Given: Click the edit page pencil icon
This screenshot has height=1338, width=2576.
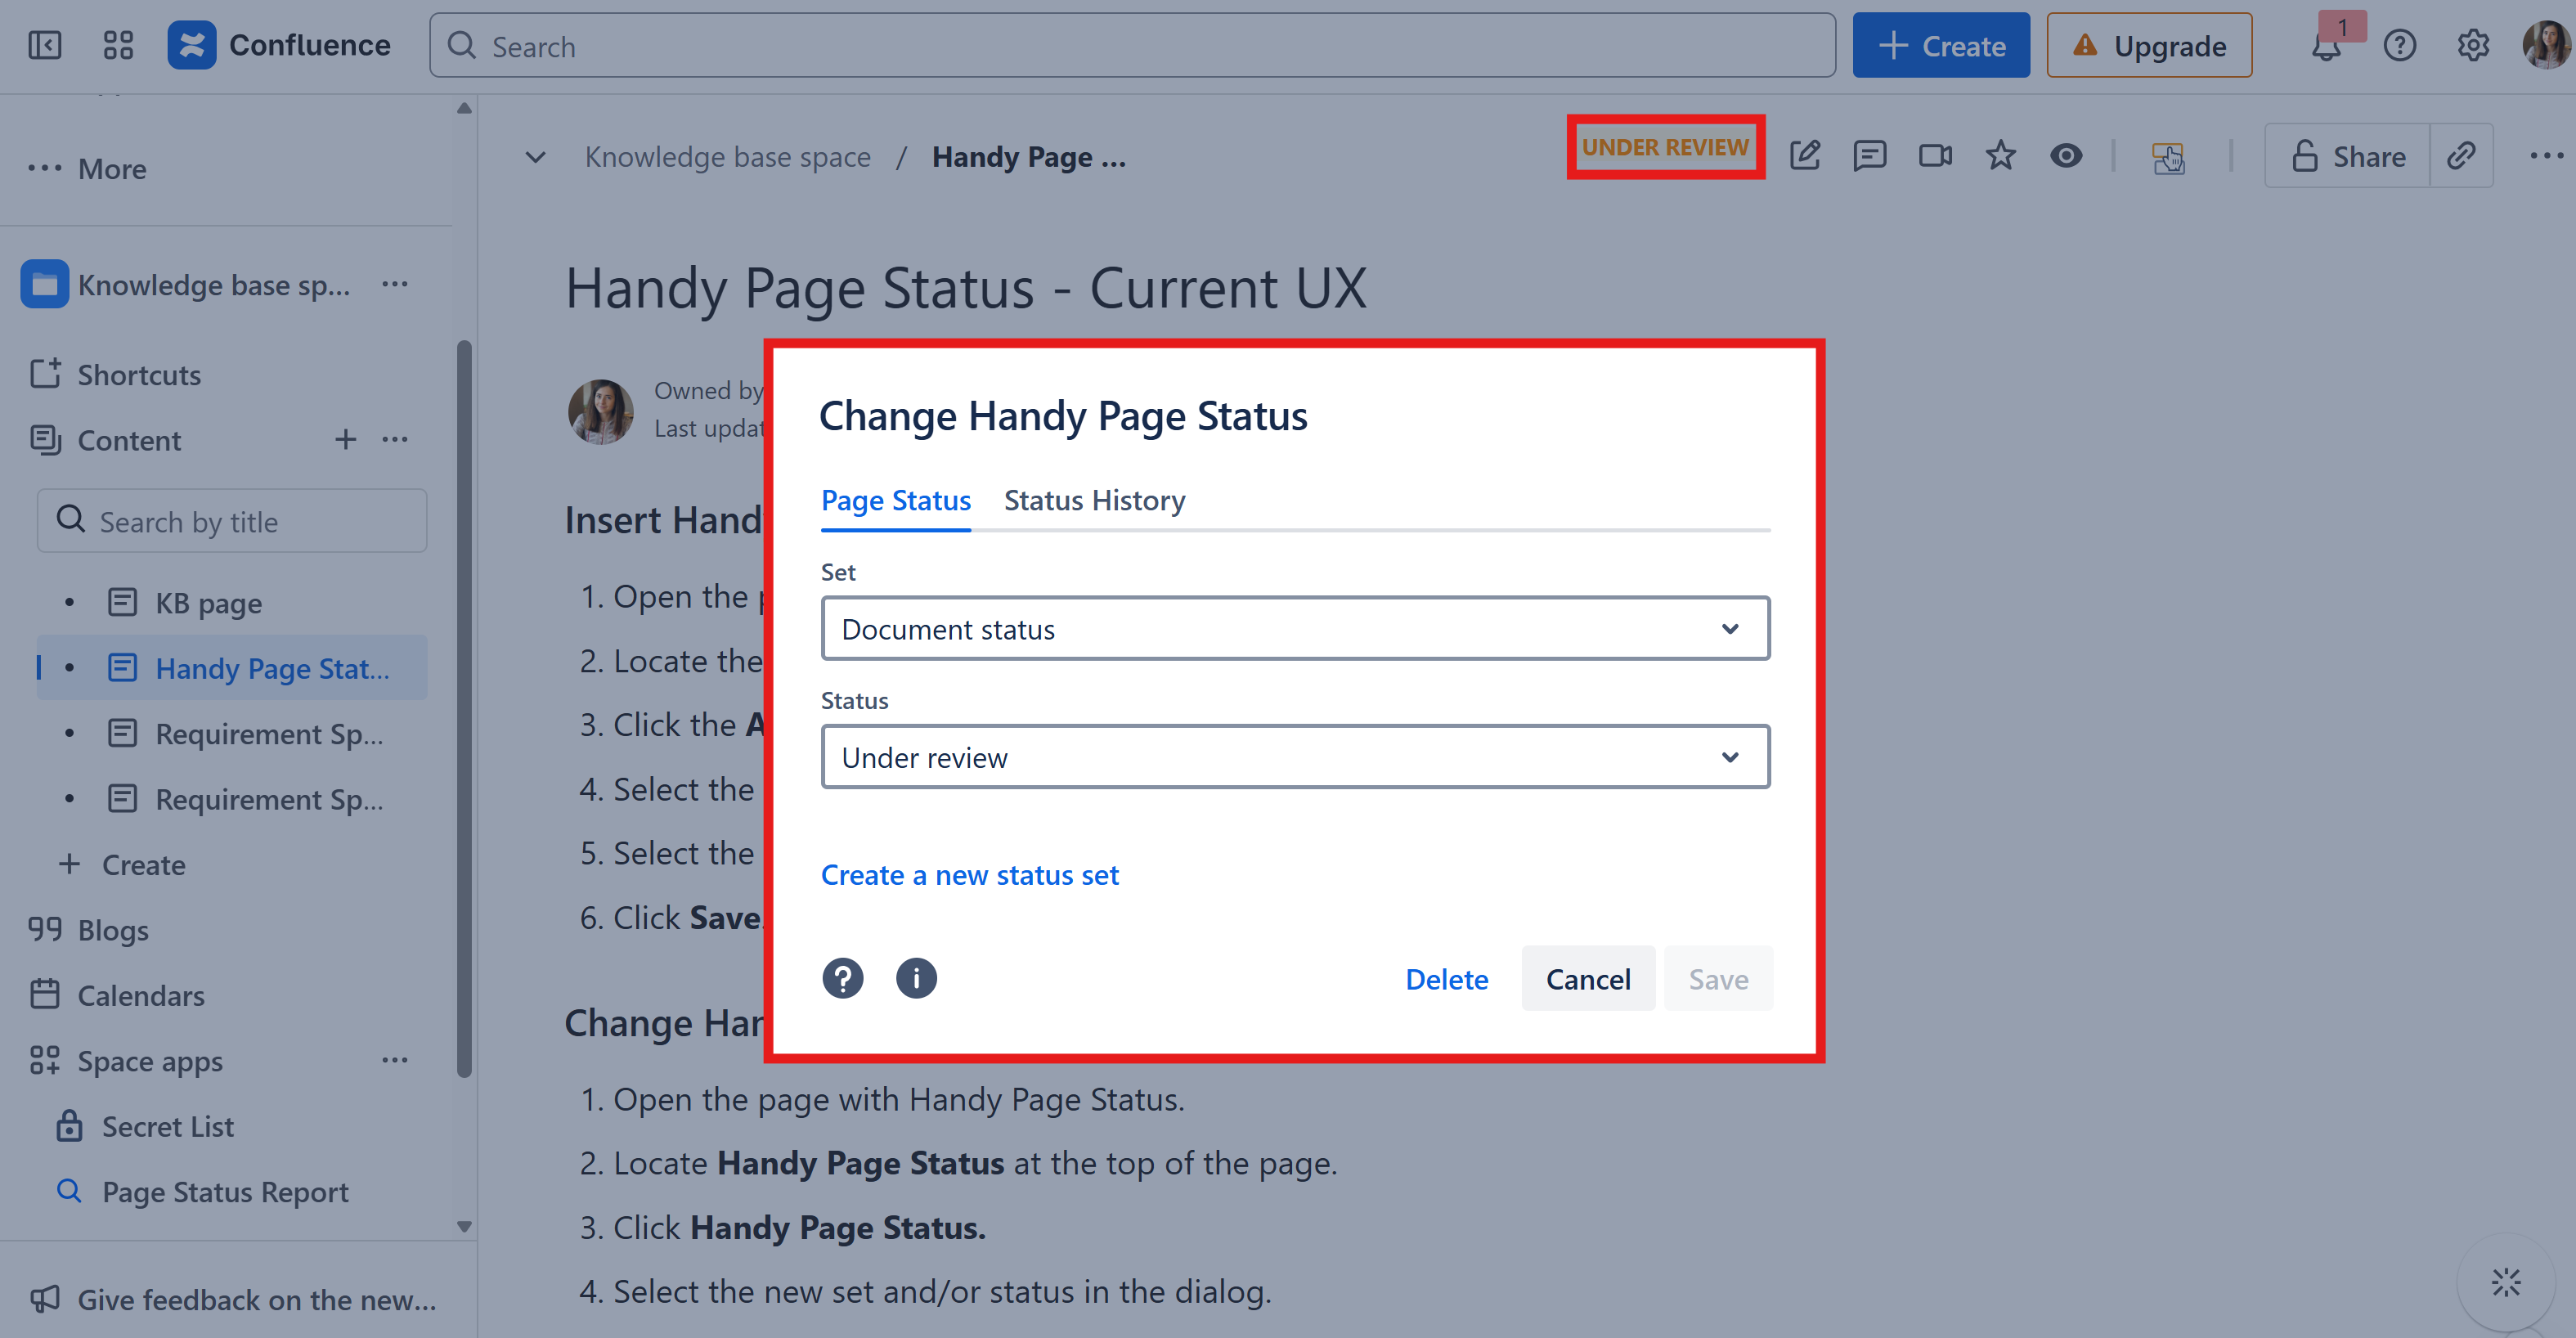Looking at the screenshot, I should (1805, 156).
